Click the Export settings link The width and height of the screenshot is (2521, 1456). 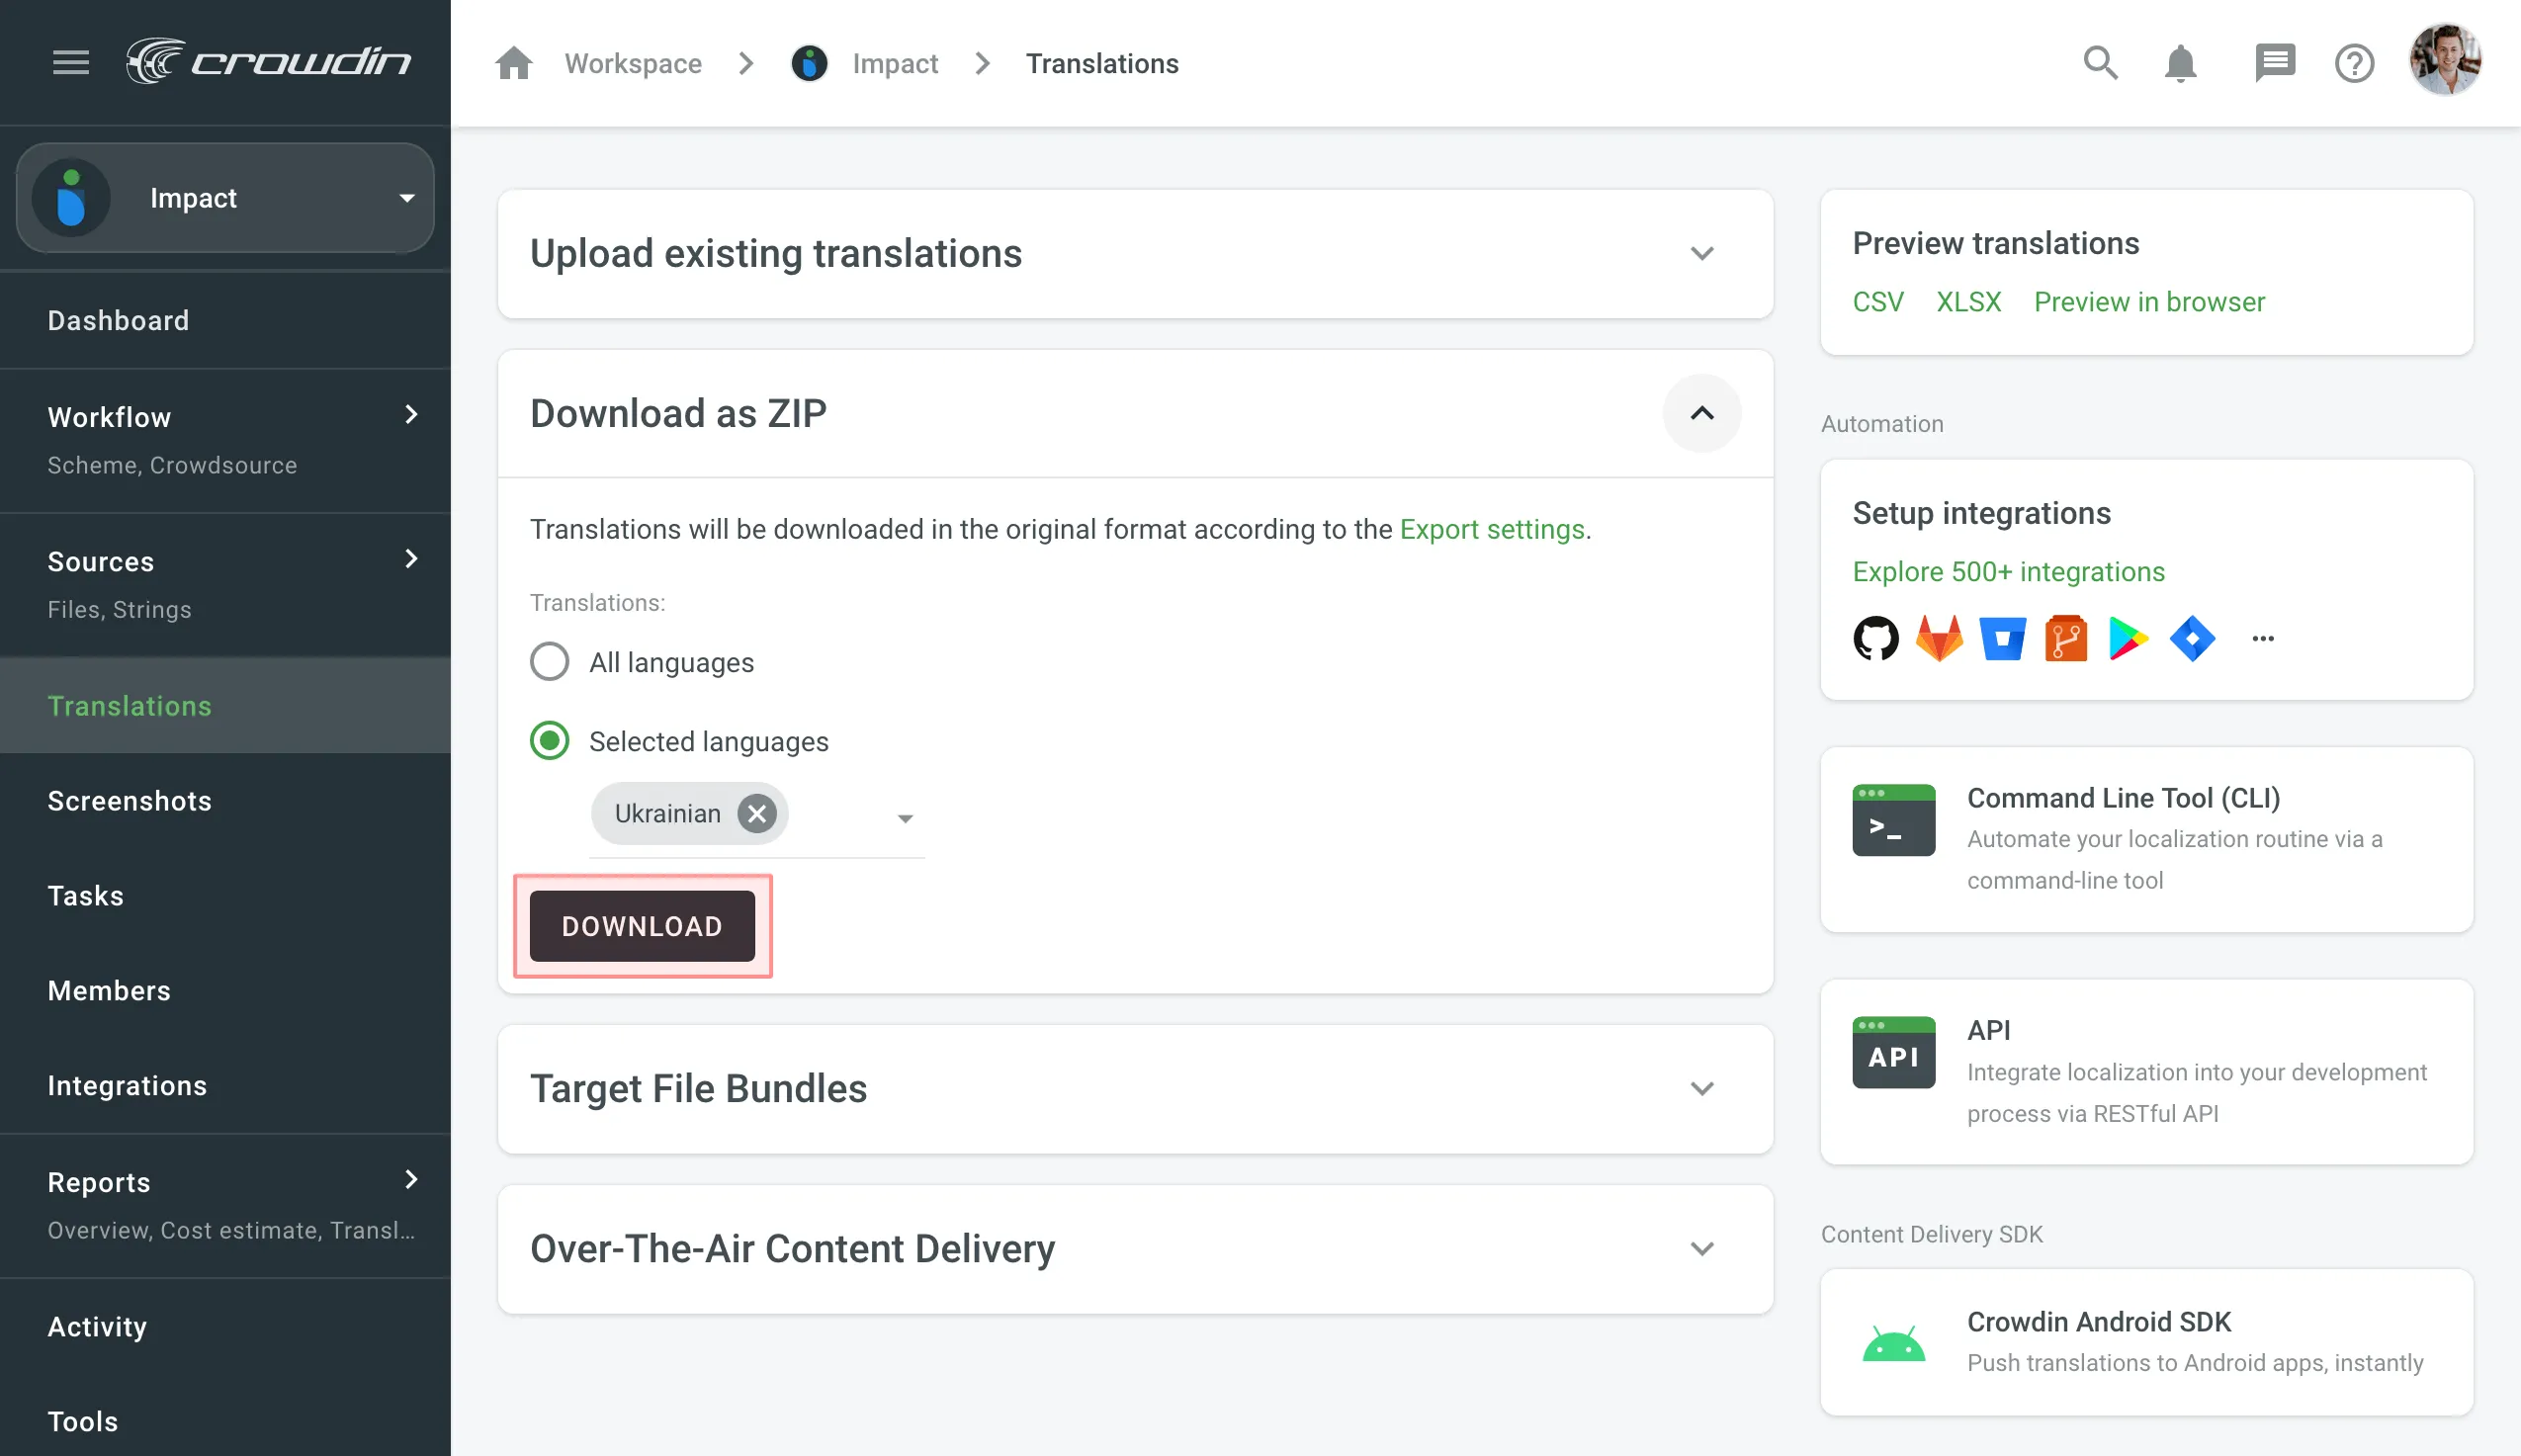(1490, 529)
